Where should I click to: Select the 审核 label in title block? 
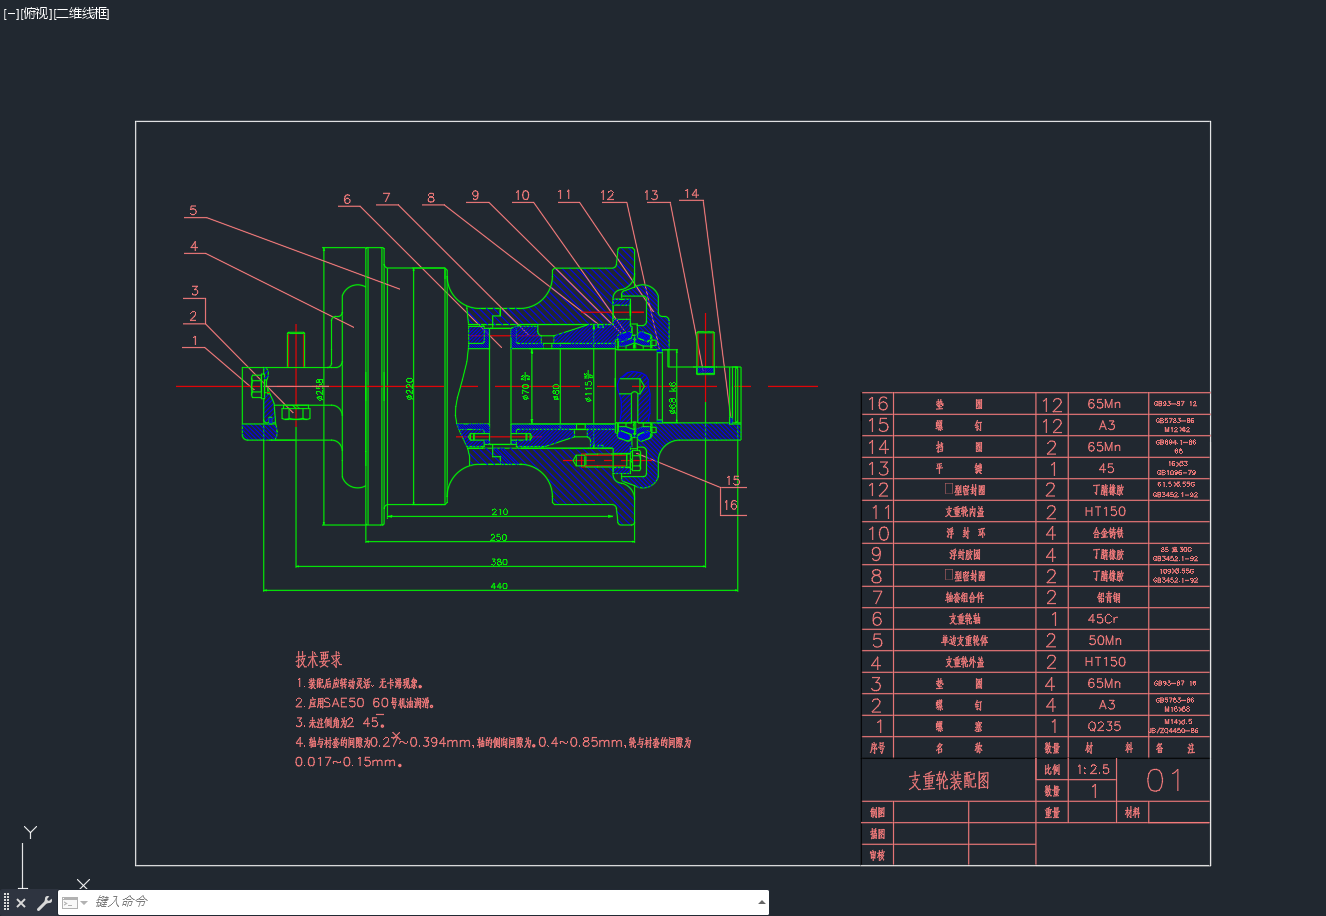tap(878, 856)
